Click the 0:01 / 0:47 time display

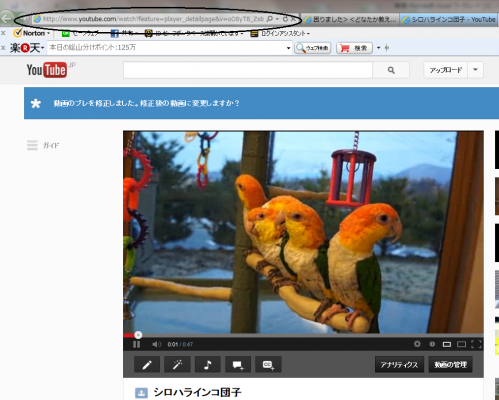180,344
